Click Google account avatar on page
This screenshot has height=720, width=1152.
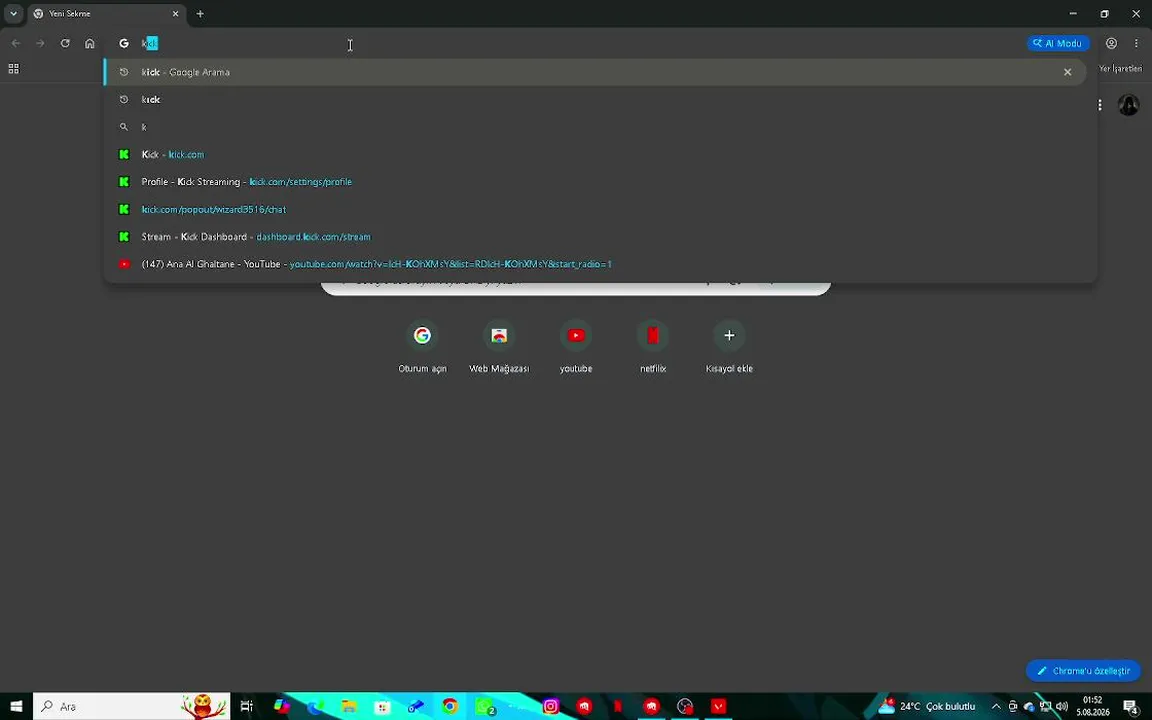coord(1128,105)
